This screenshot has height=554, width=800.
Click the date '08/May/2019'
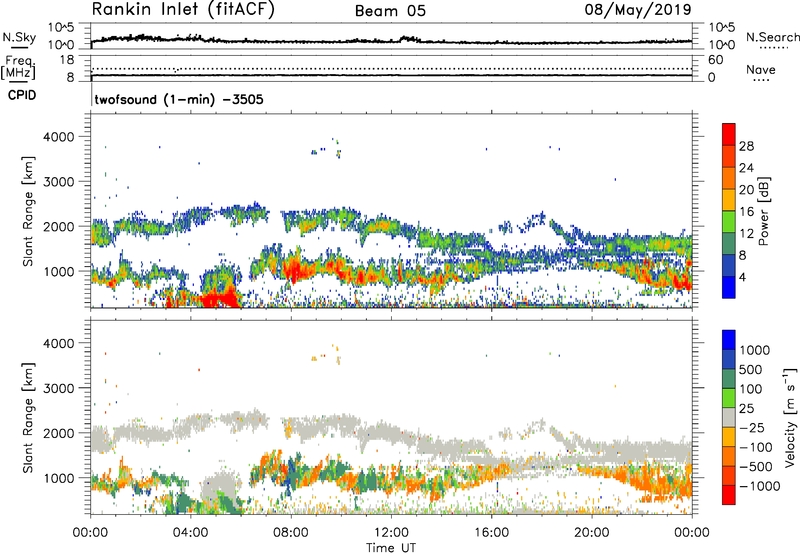(x=638, y=10)
